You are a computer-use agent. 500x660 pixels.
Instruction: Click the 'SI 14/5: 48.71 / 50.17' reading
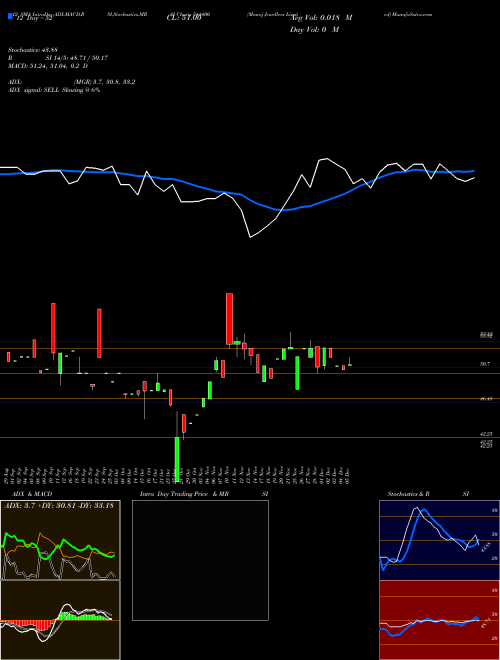(x=77, y=58)
